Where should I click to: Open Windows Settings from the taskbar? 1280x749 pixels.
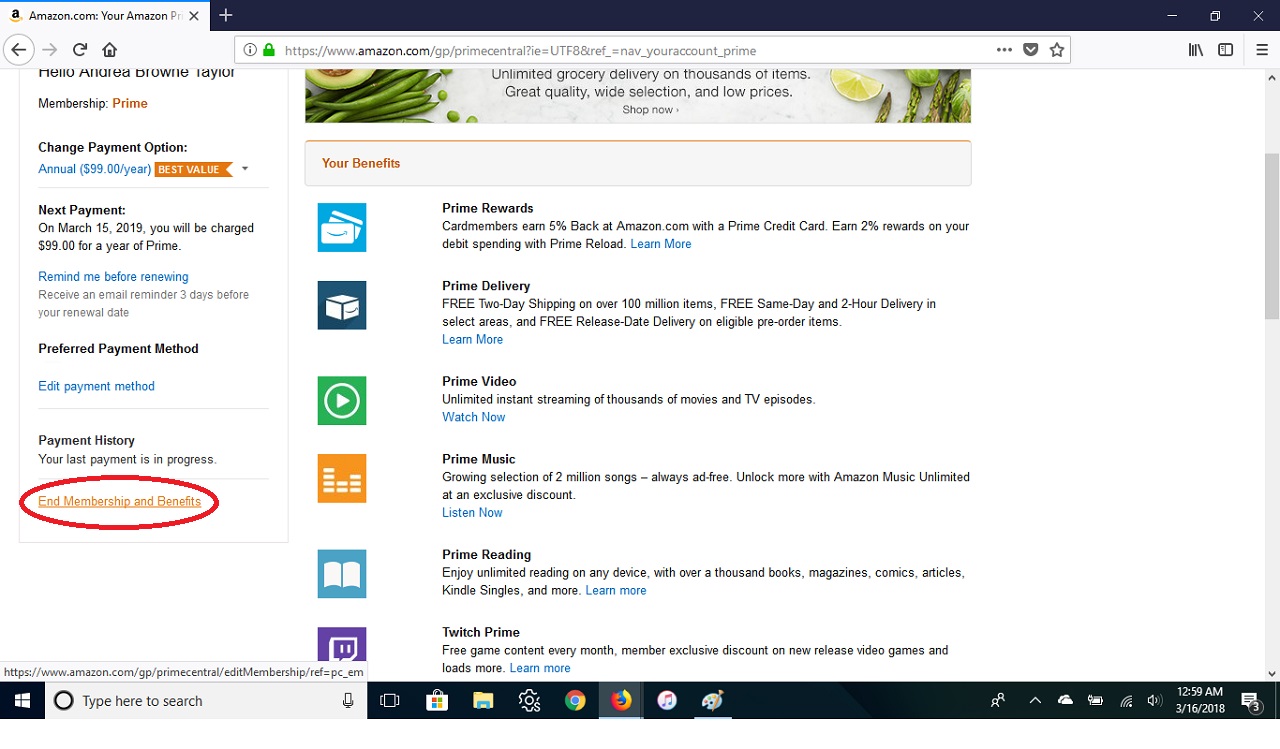click(x=529, y=701)
